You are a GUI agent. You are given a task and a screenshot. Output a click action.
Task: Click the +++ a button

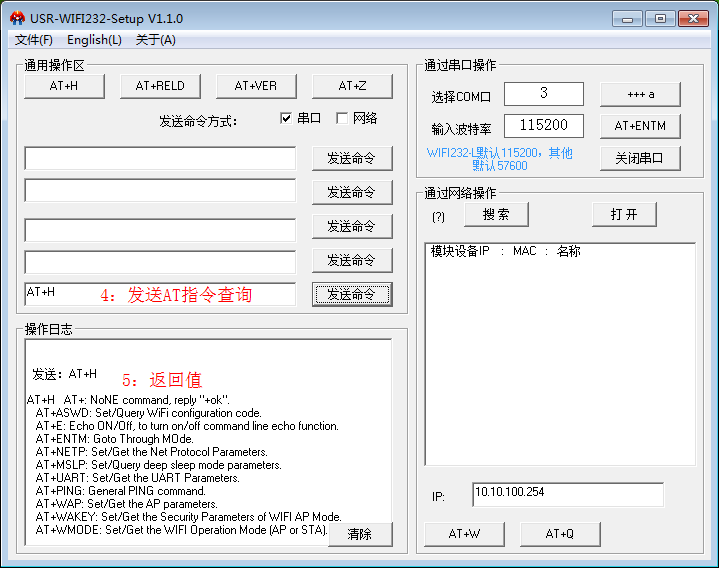pos(640,94)
